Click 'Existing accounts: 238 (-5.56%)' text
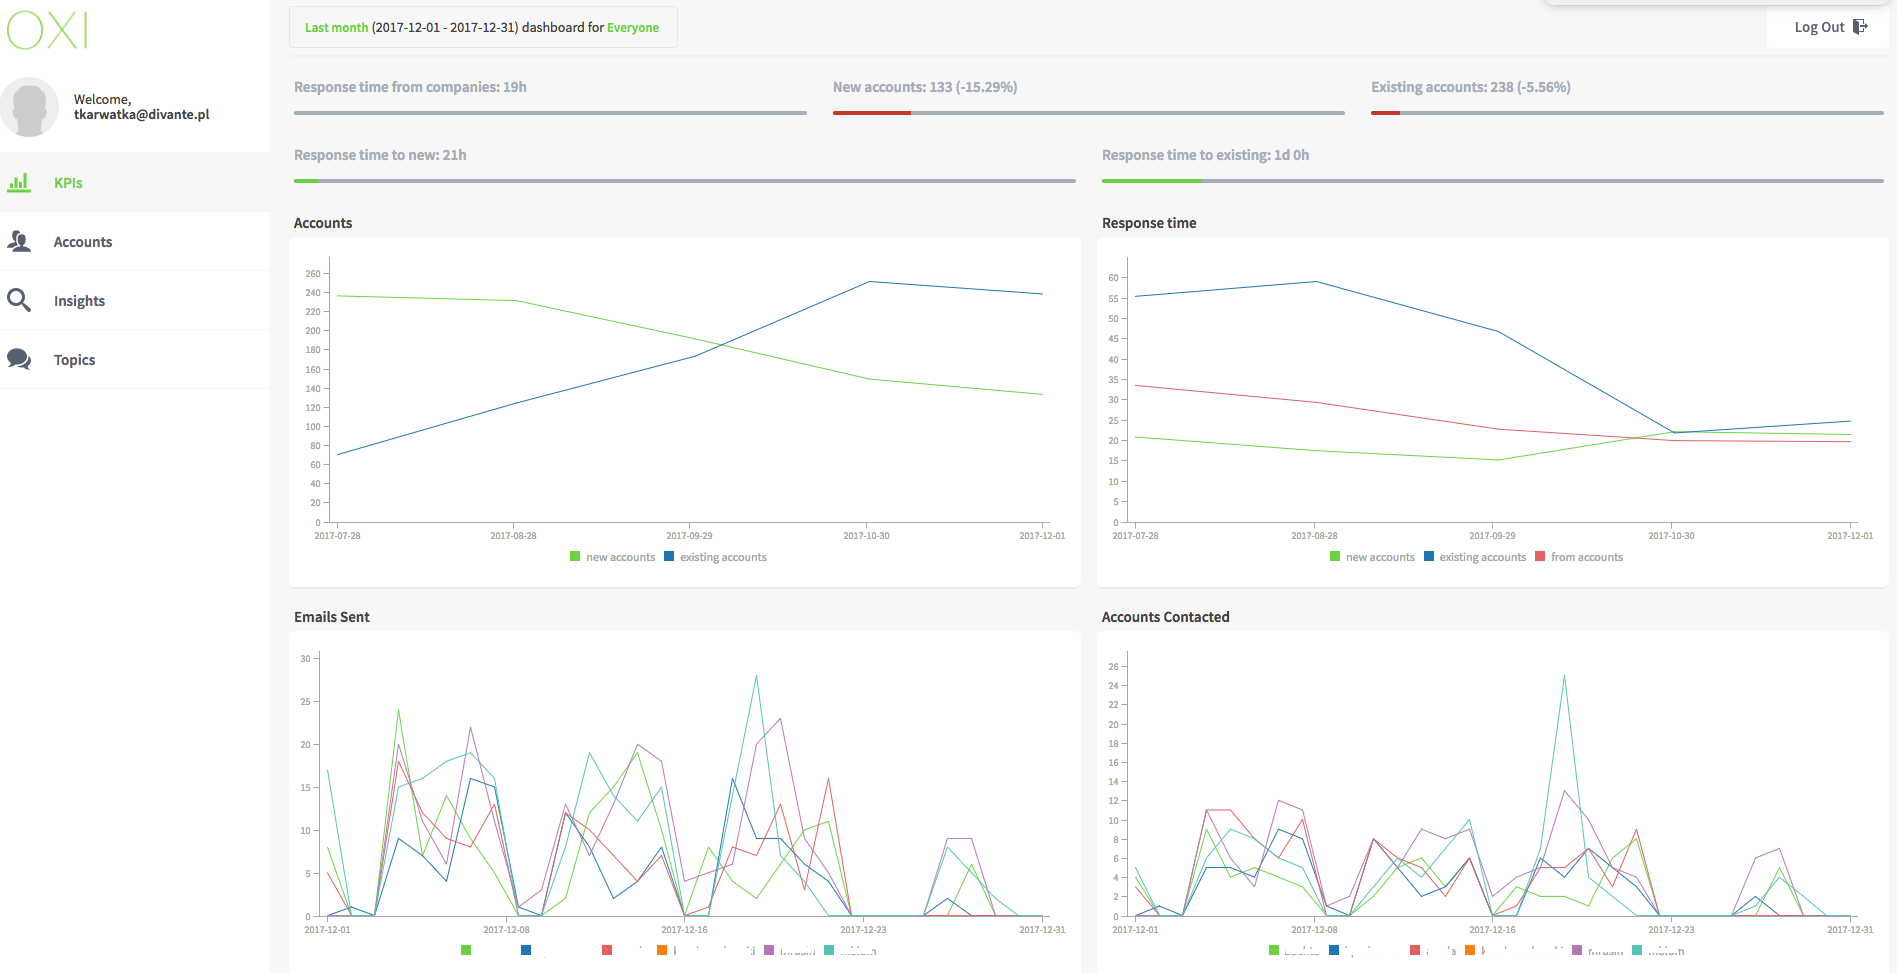The width and height of the screenshot is (1897, 973). coord(1471,87)
